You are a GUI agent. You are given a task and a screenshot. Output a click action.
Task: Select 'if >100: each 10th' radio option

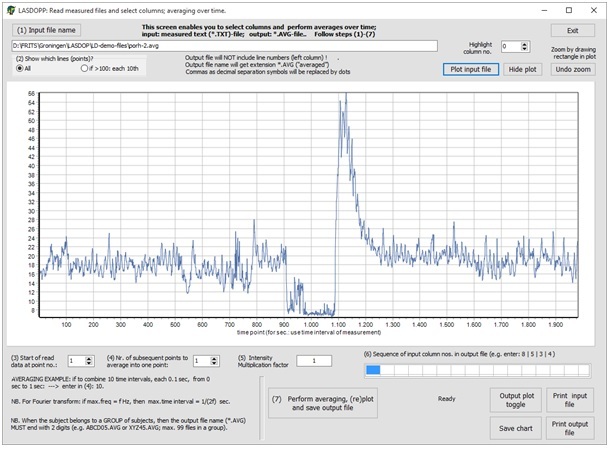(109, 68)
